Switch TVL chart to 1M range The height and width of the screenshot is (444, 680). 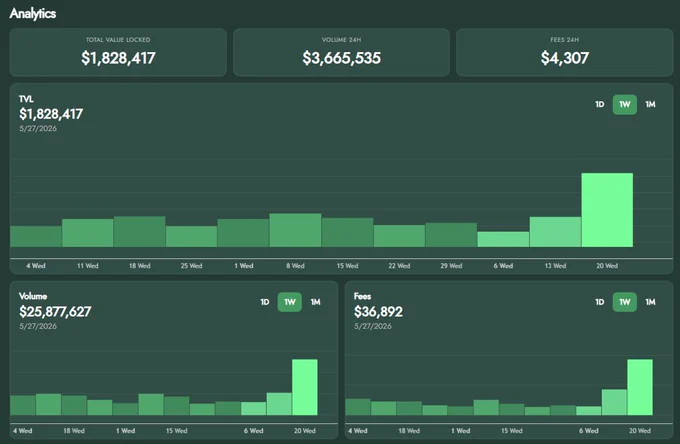[650, 104]
